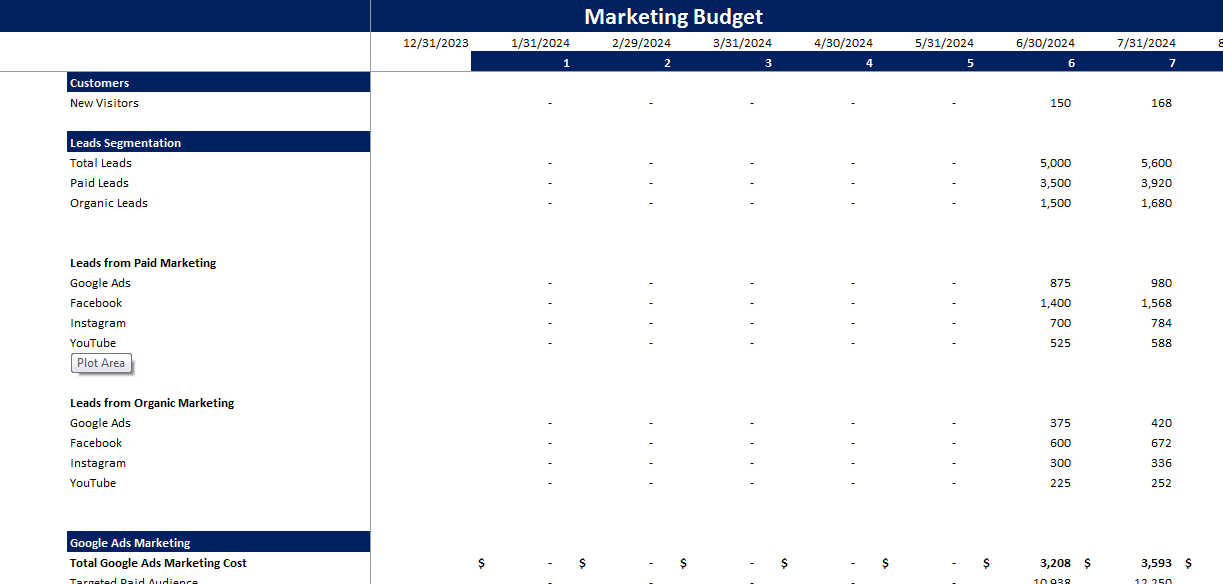Click the Plot Area tooltip element
This screenshot has width=1223, height=584.
(x=100, y=363)
